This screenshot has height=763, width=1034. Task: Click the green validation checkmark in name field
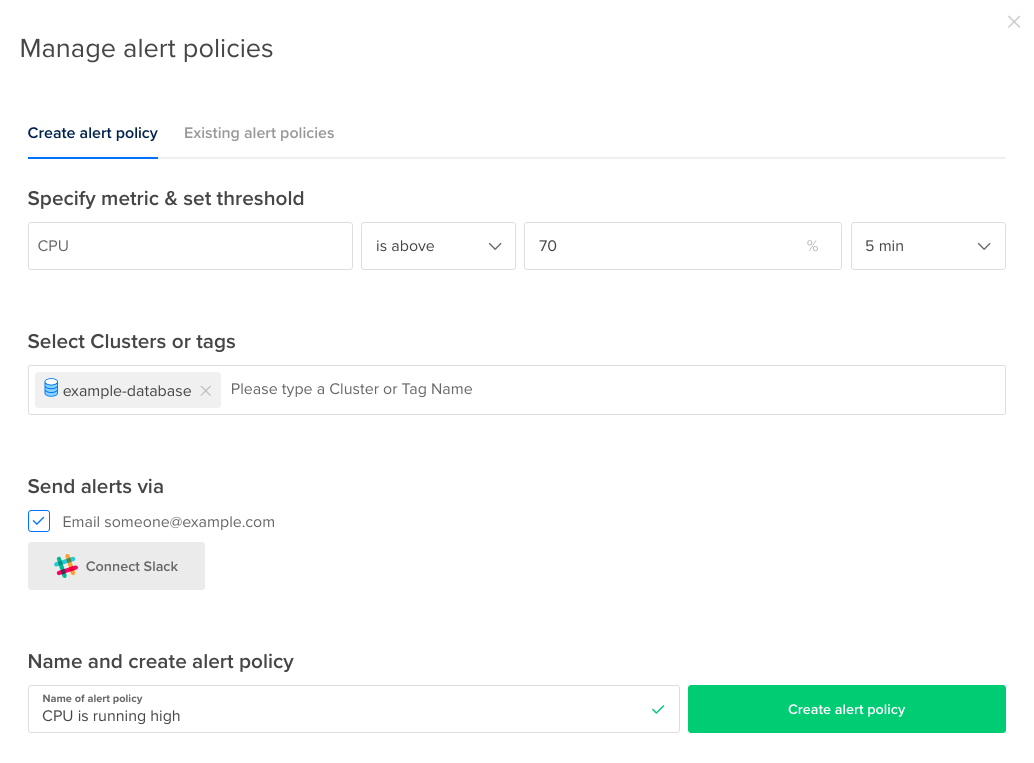(657, 709)
